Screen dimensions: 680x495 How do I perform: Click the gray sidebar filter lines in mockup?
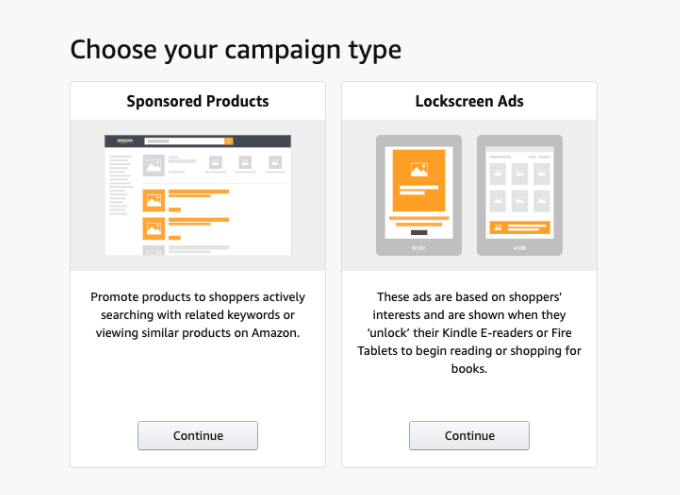pyautogui.click(x=121, y=184)
